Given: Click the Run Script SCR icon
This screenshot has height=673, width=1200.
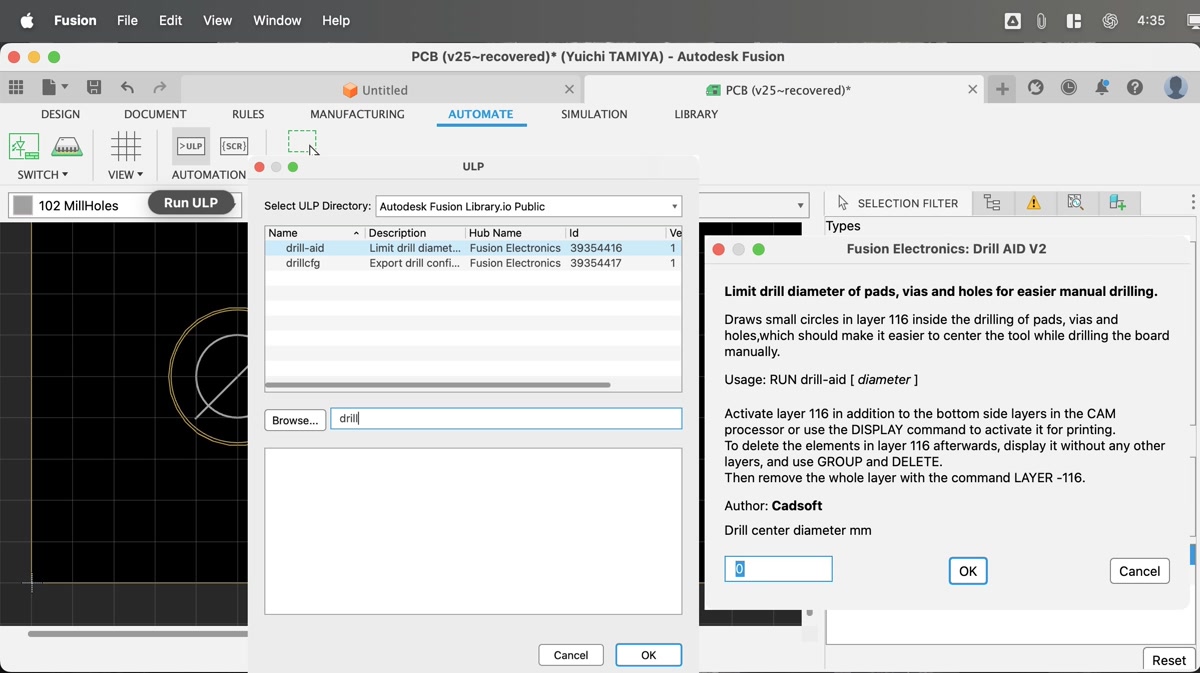Looking at the screenshot, I should 234,146.
